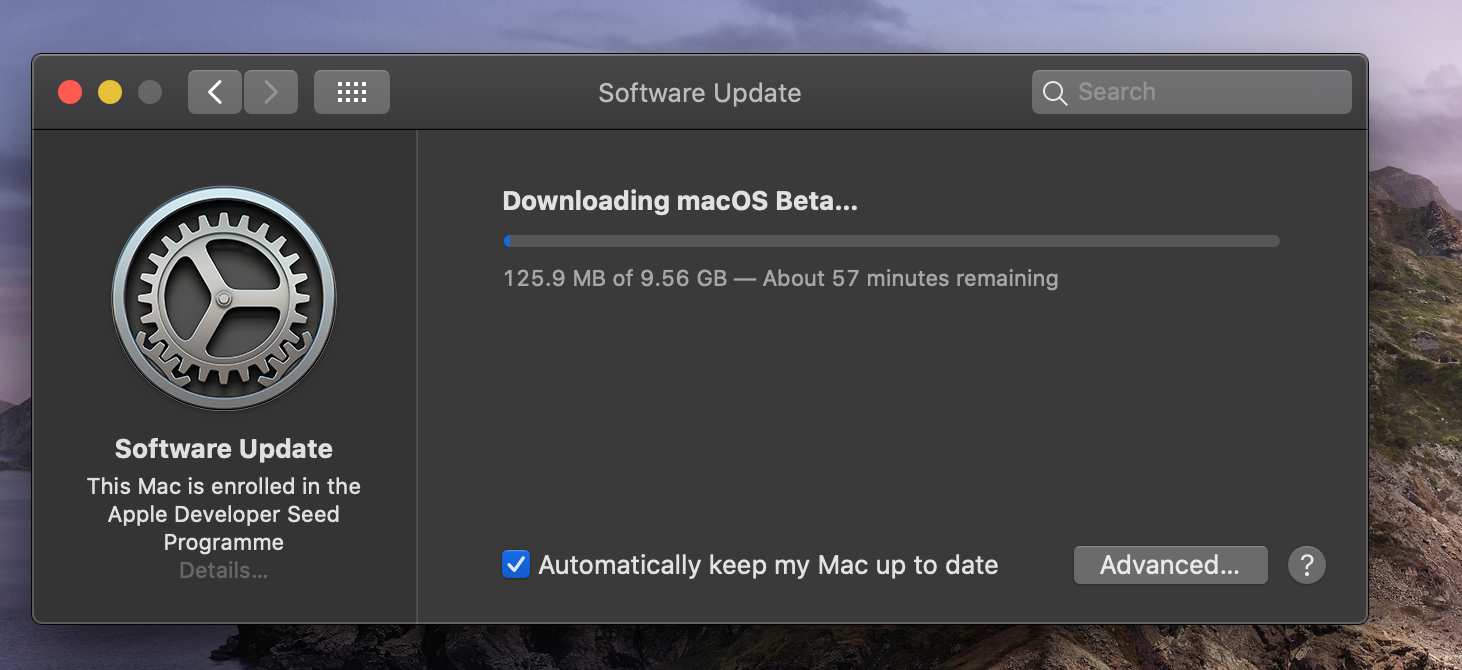Click the "Software Update" window title
Viewport: 1462px width, 670px height.
(x=699, y=93)
